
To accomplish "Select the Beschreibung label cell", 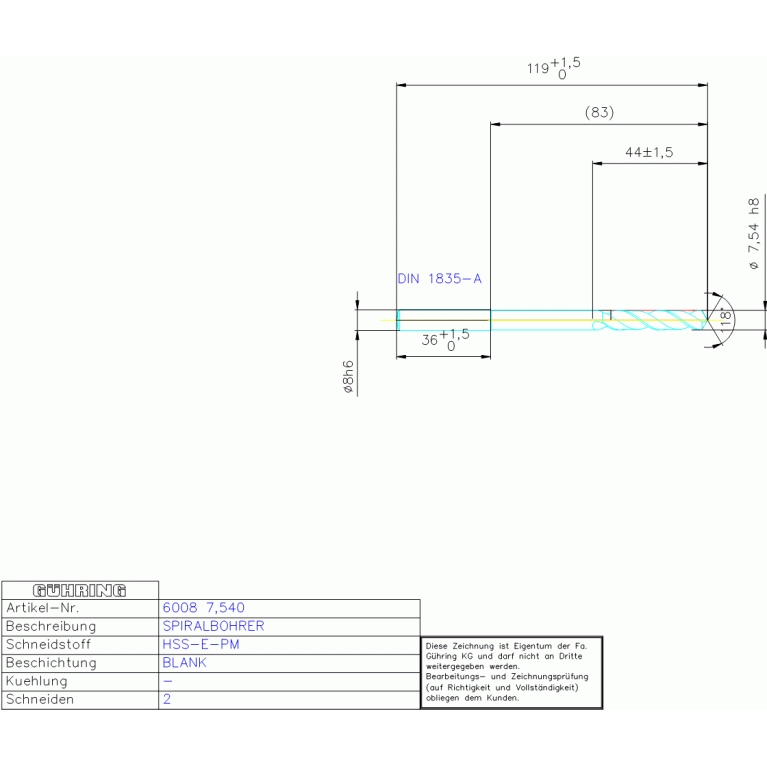I will 50,626.
